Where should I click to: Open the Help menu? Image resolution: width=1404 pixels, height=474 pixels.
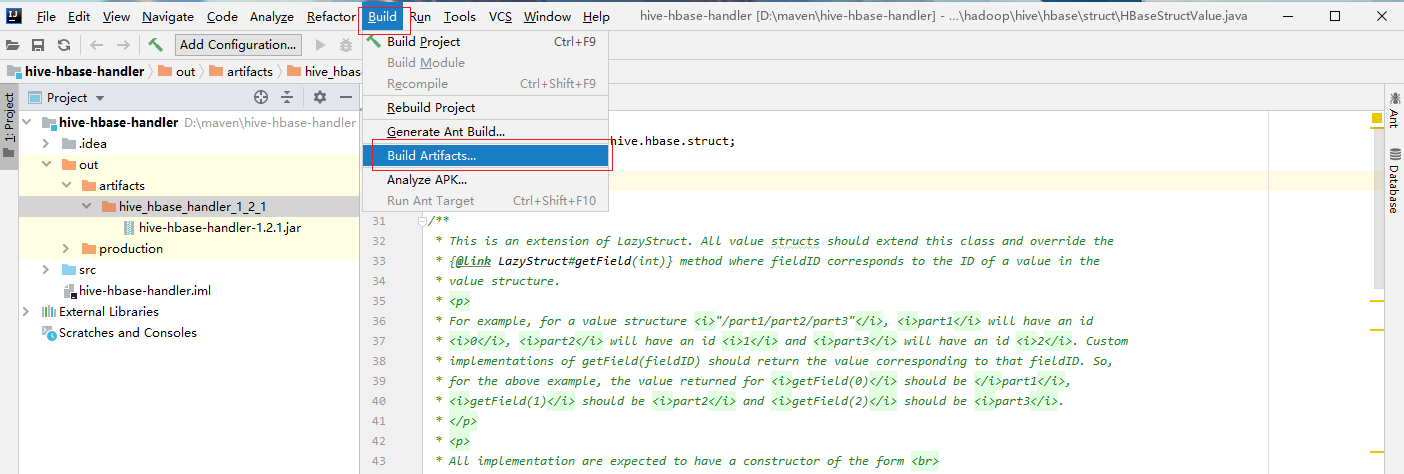pyautogui.click(x=596, y=17)
